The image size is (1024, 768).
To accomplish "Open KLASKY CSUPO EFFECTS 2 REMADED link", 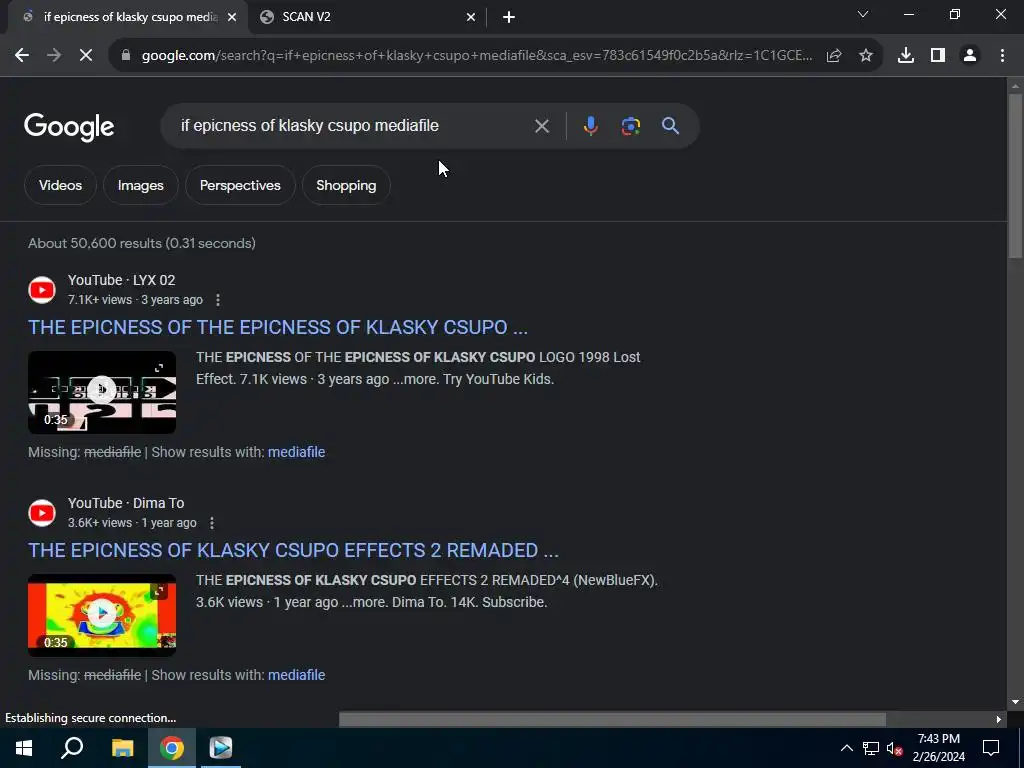I will [x=293, y=551].
